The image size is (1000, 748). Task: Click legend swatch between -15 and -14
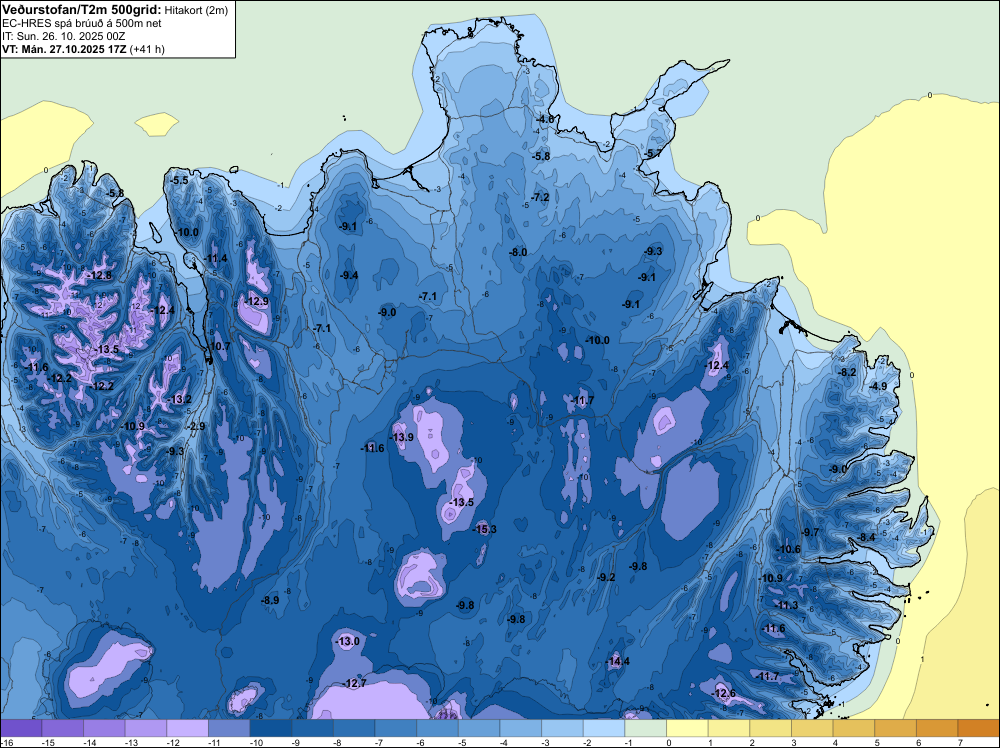[x=62, y=728]
